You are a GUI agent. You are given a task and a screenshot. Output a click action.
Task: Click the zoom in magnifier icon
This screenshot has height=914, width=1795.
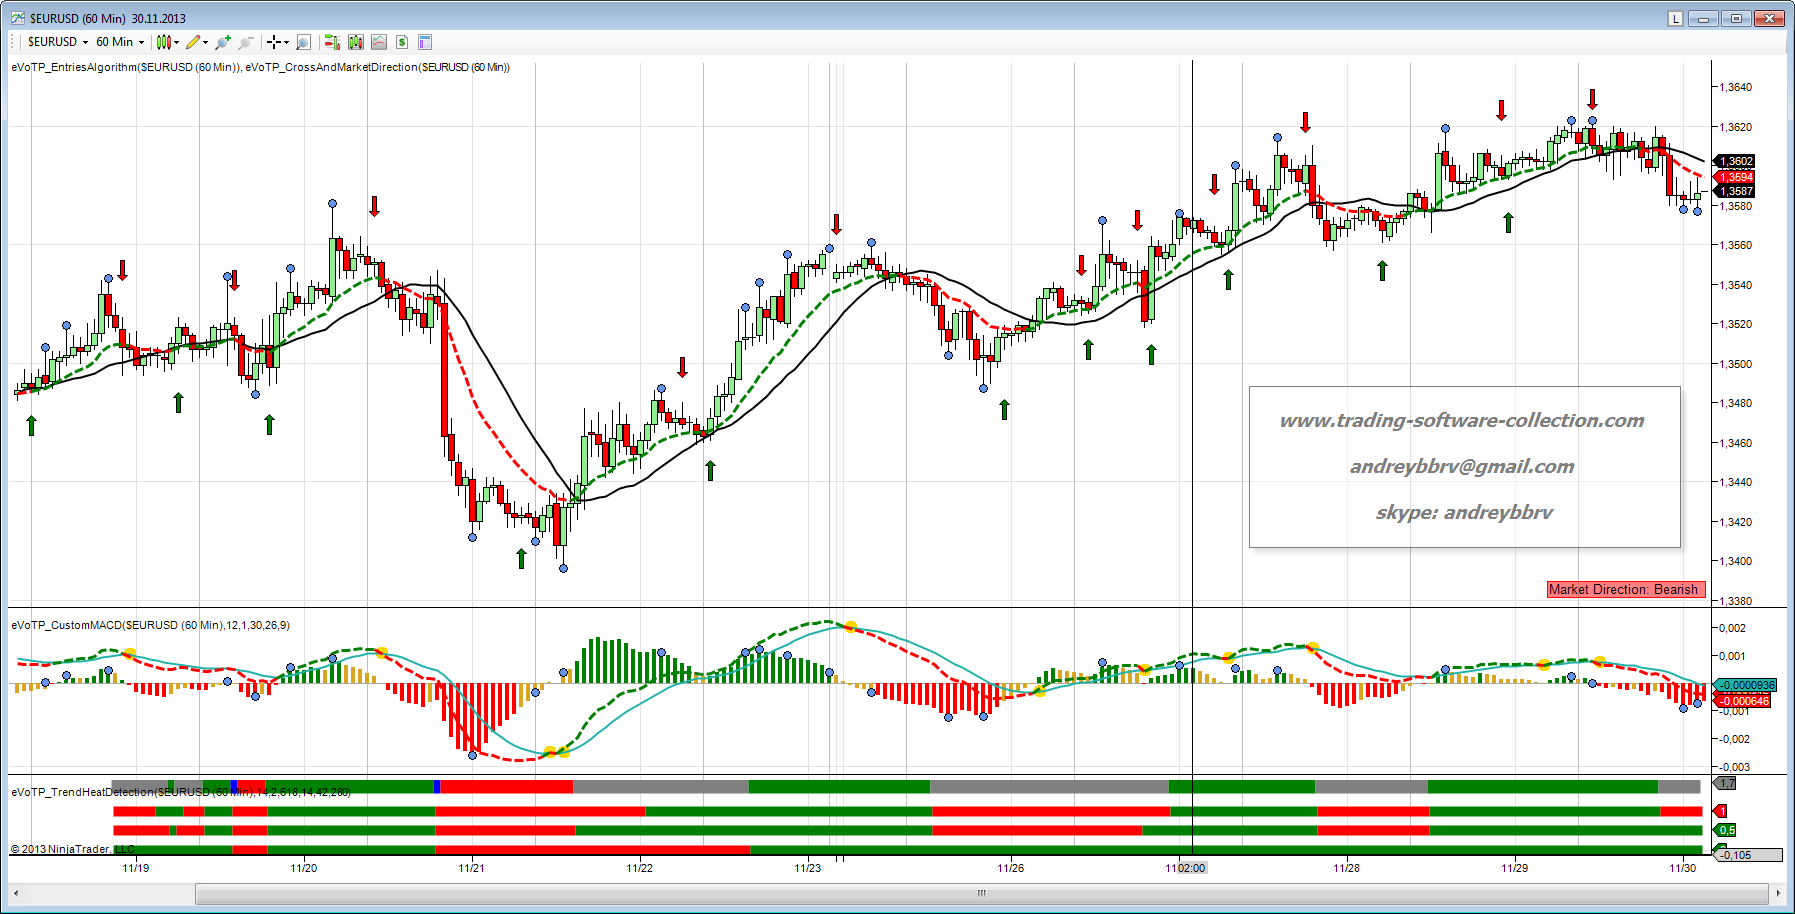(222, 42)
